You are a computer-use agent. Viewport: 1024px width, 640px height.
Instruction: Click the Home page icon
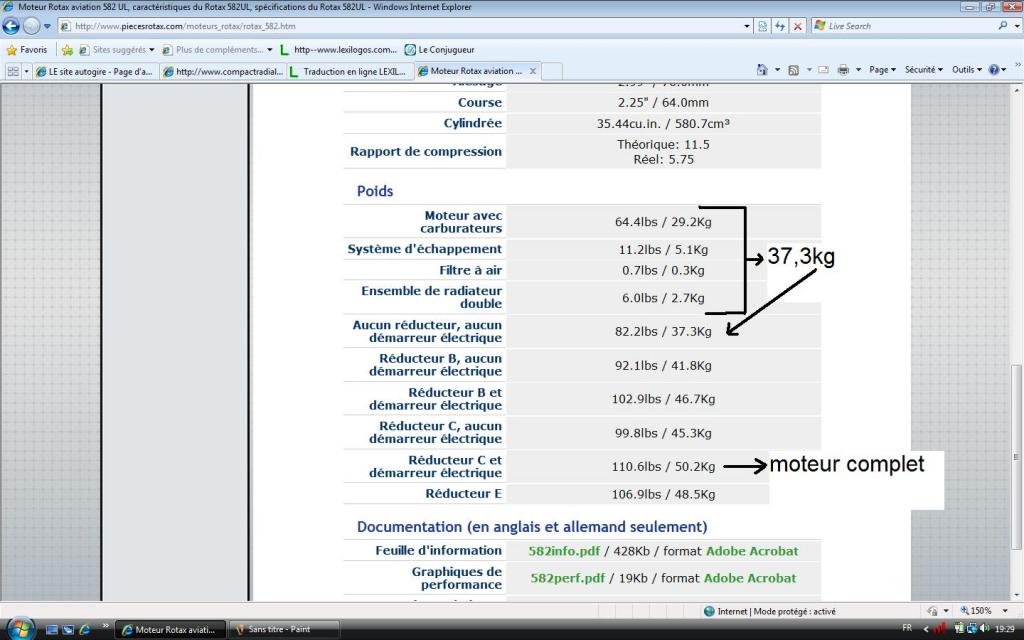(762, 69)
